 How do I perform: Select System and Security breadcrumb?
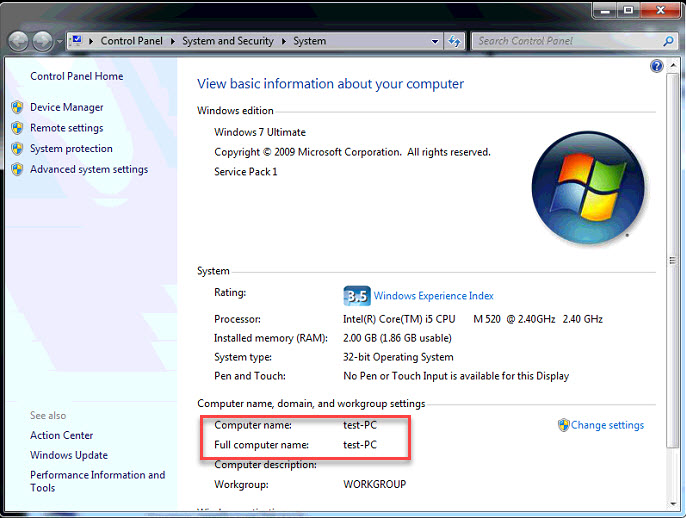(x=228, y=41)
